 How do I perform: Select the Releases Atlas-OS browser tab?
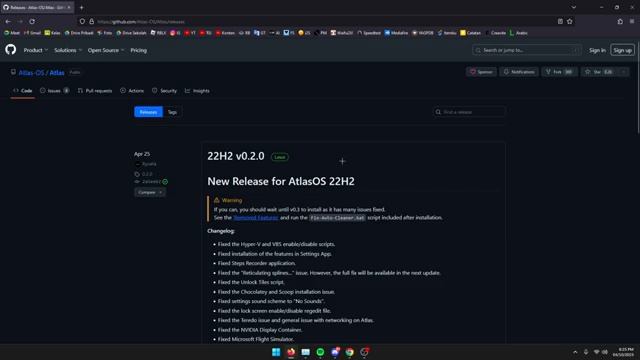37,7
